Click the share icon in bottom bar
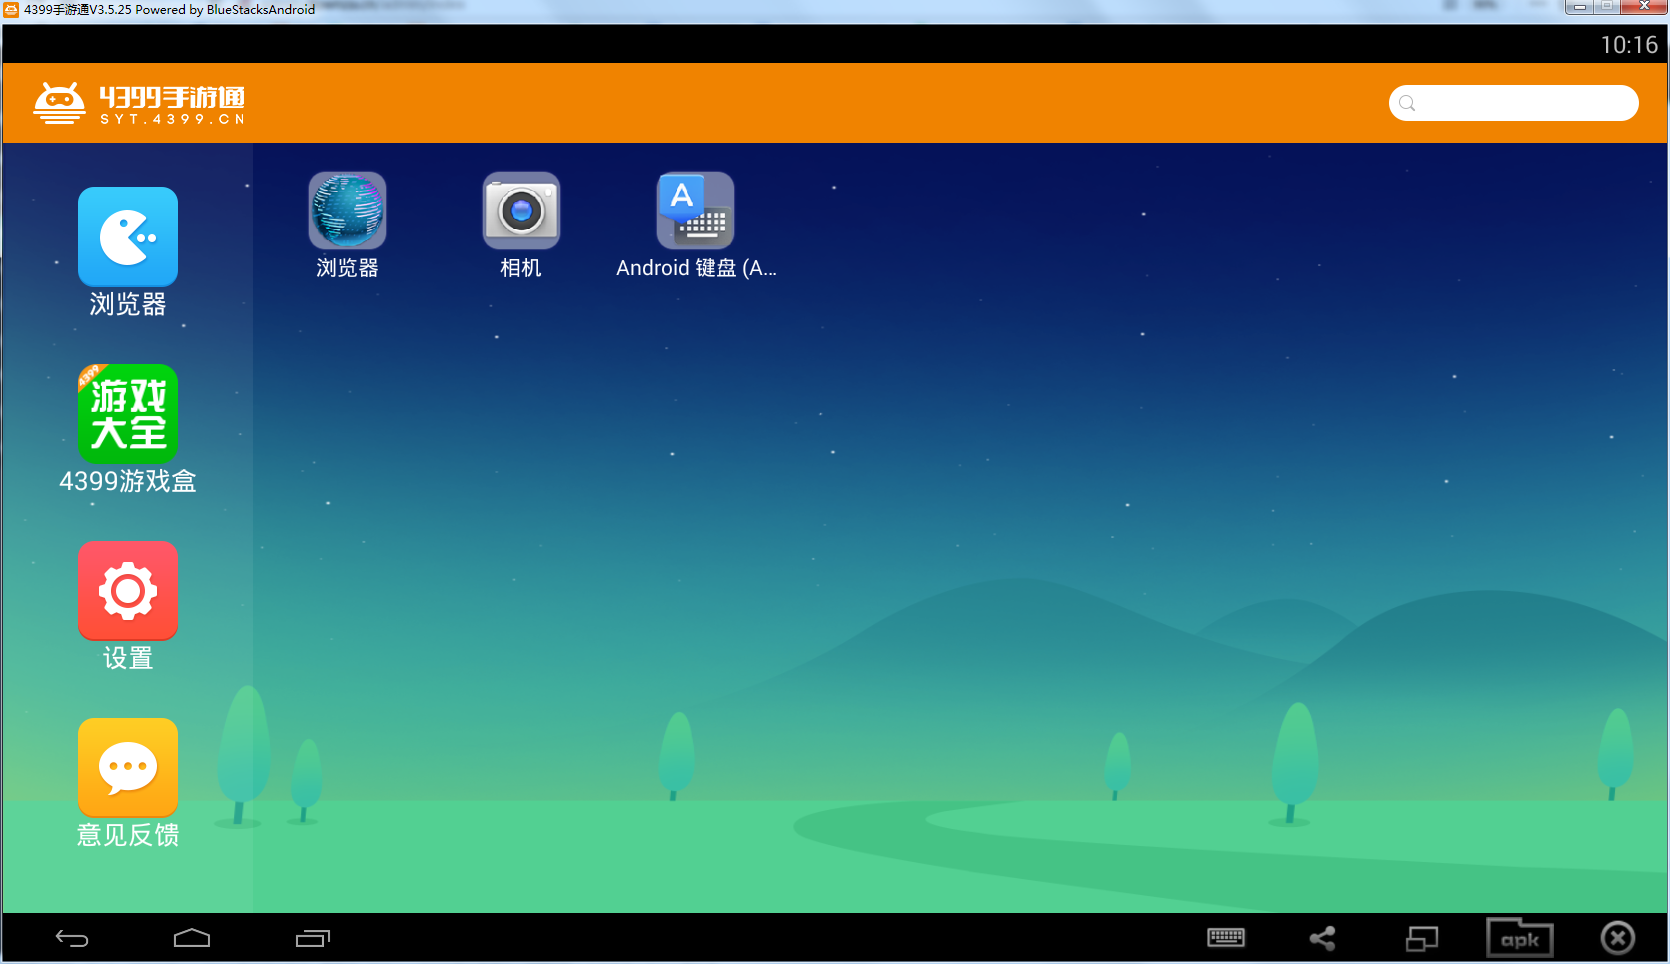This screenshot has height=964, width=1670. (1323, 938)
